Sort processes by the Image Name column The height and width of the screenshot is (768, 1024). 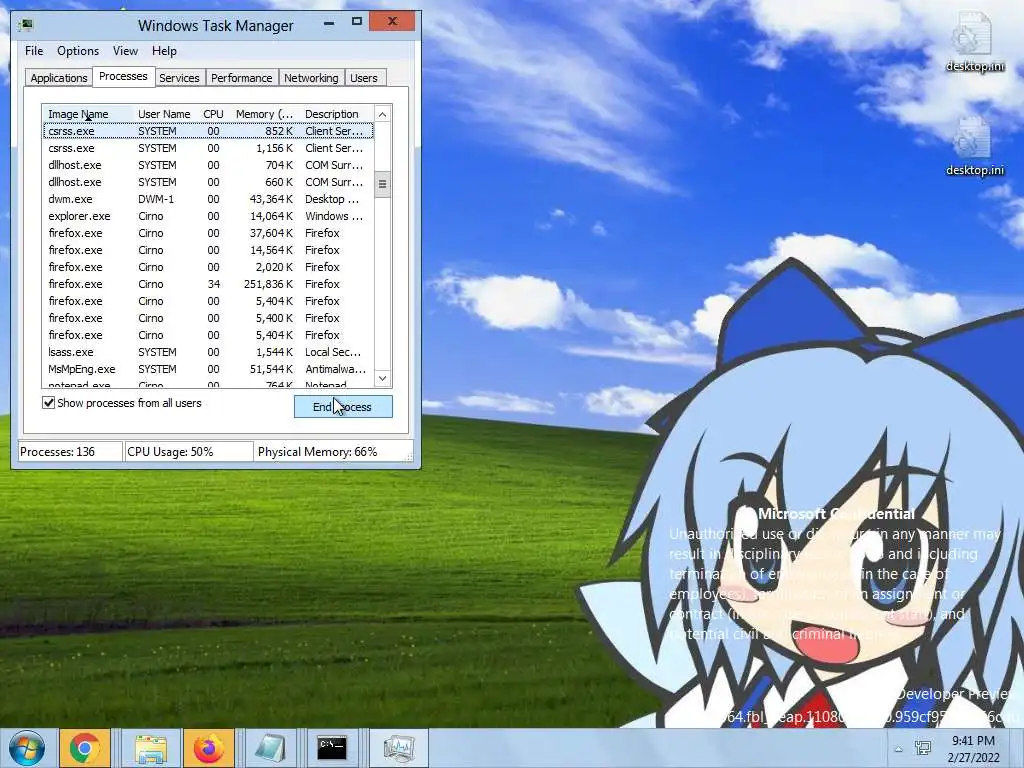88,114
